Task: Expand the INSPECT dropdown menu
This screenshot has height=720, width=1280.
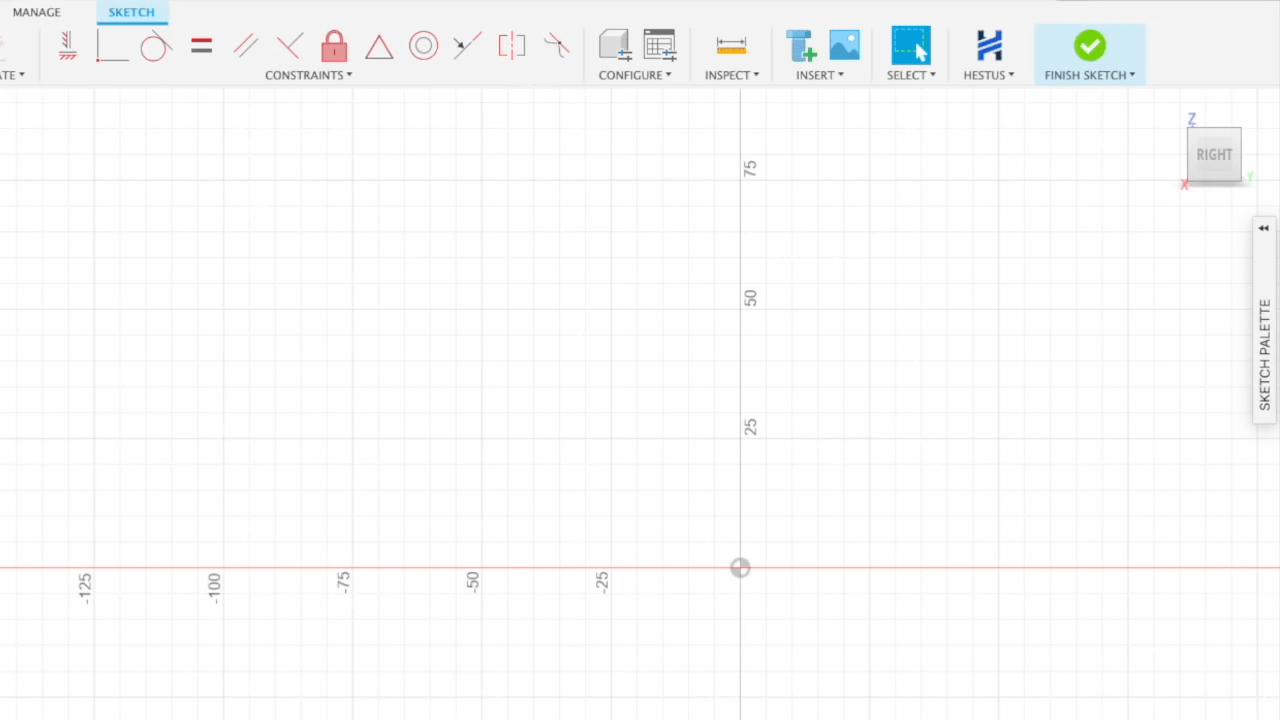Action: click(731, 75)
